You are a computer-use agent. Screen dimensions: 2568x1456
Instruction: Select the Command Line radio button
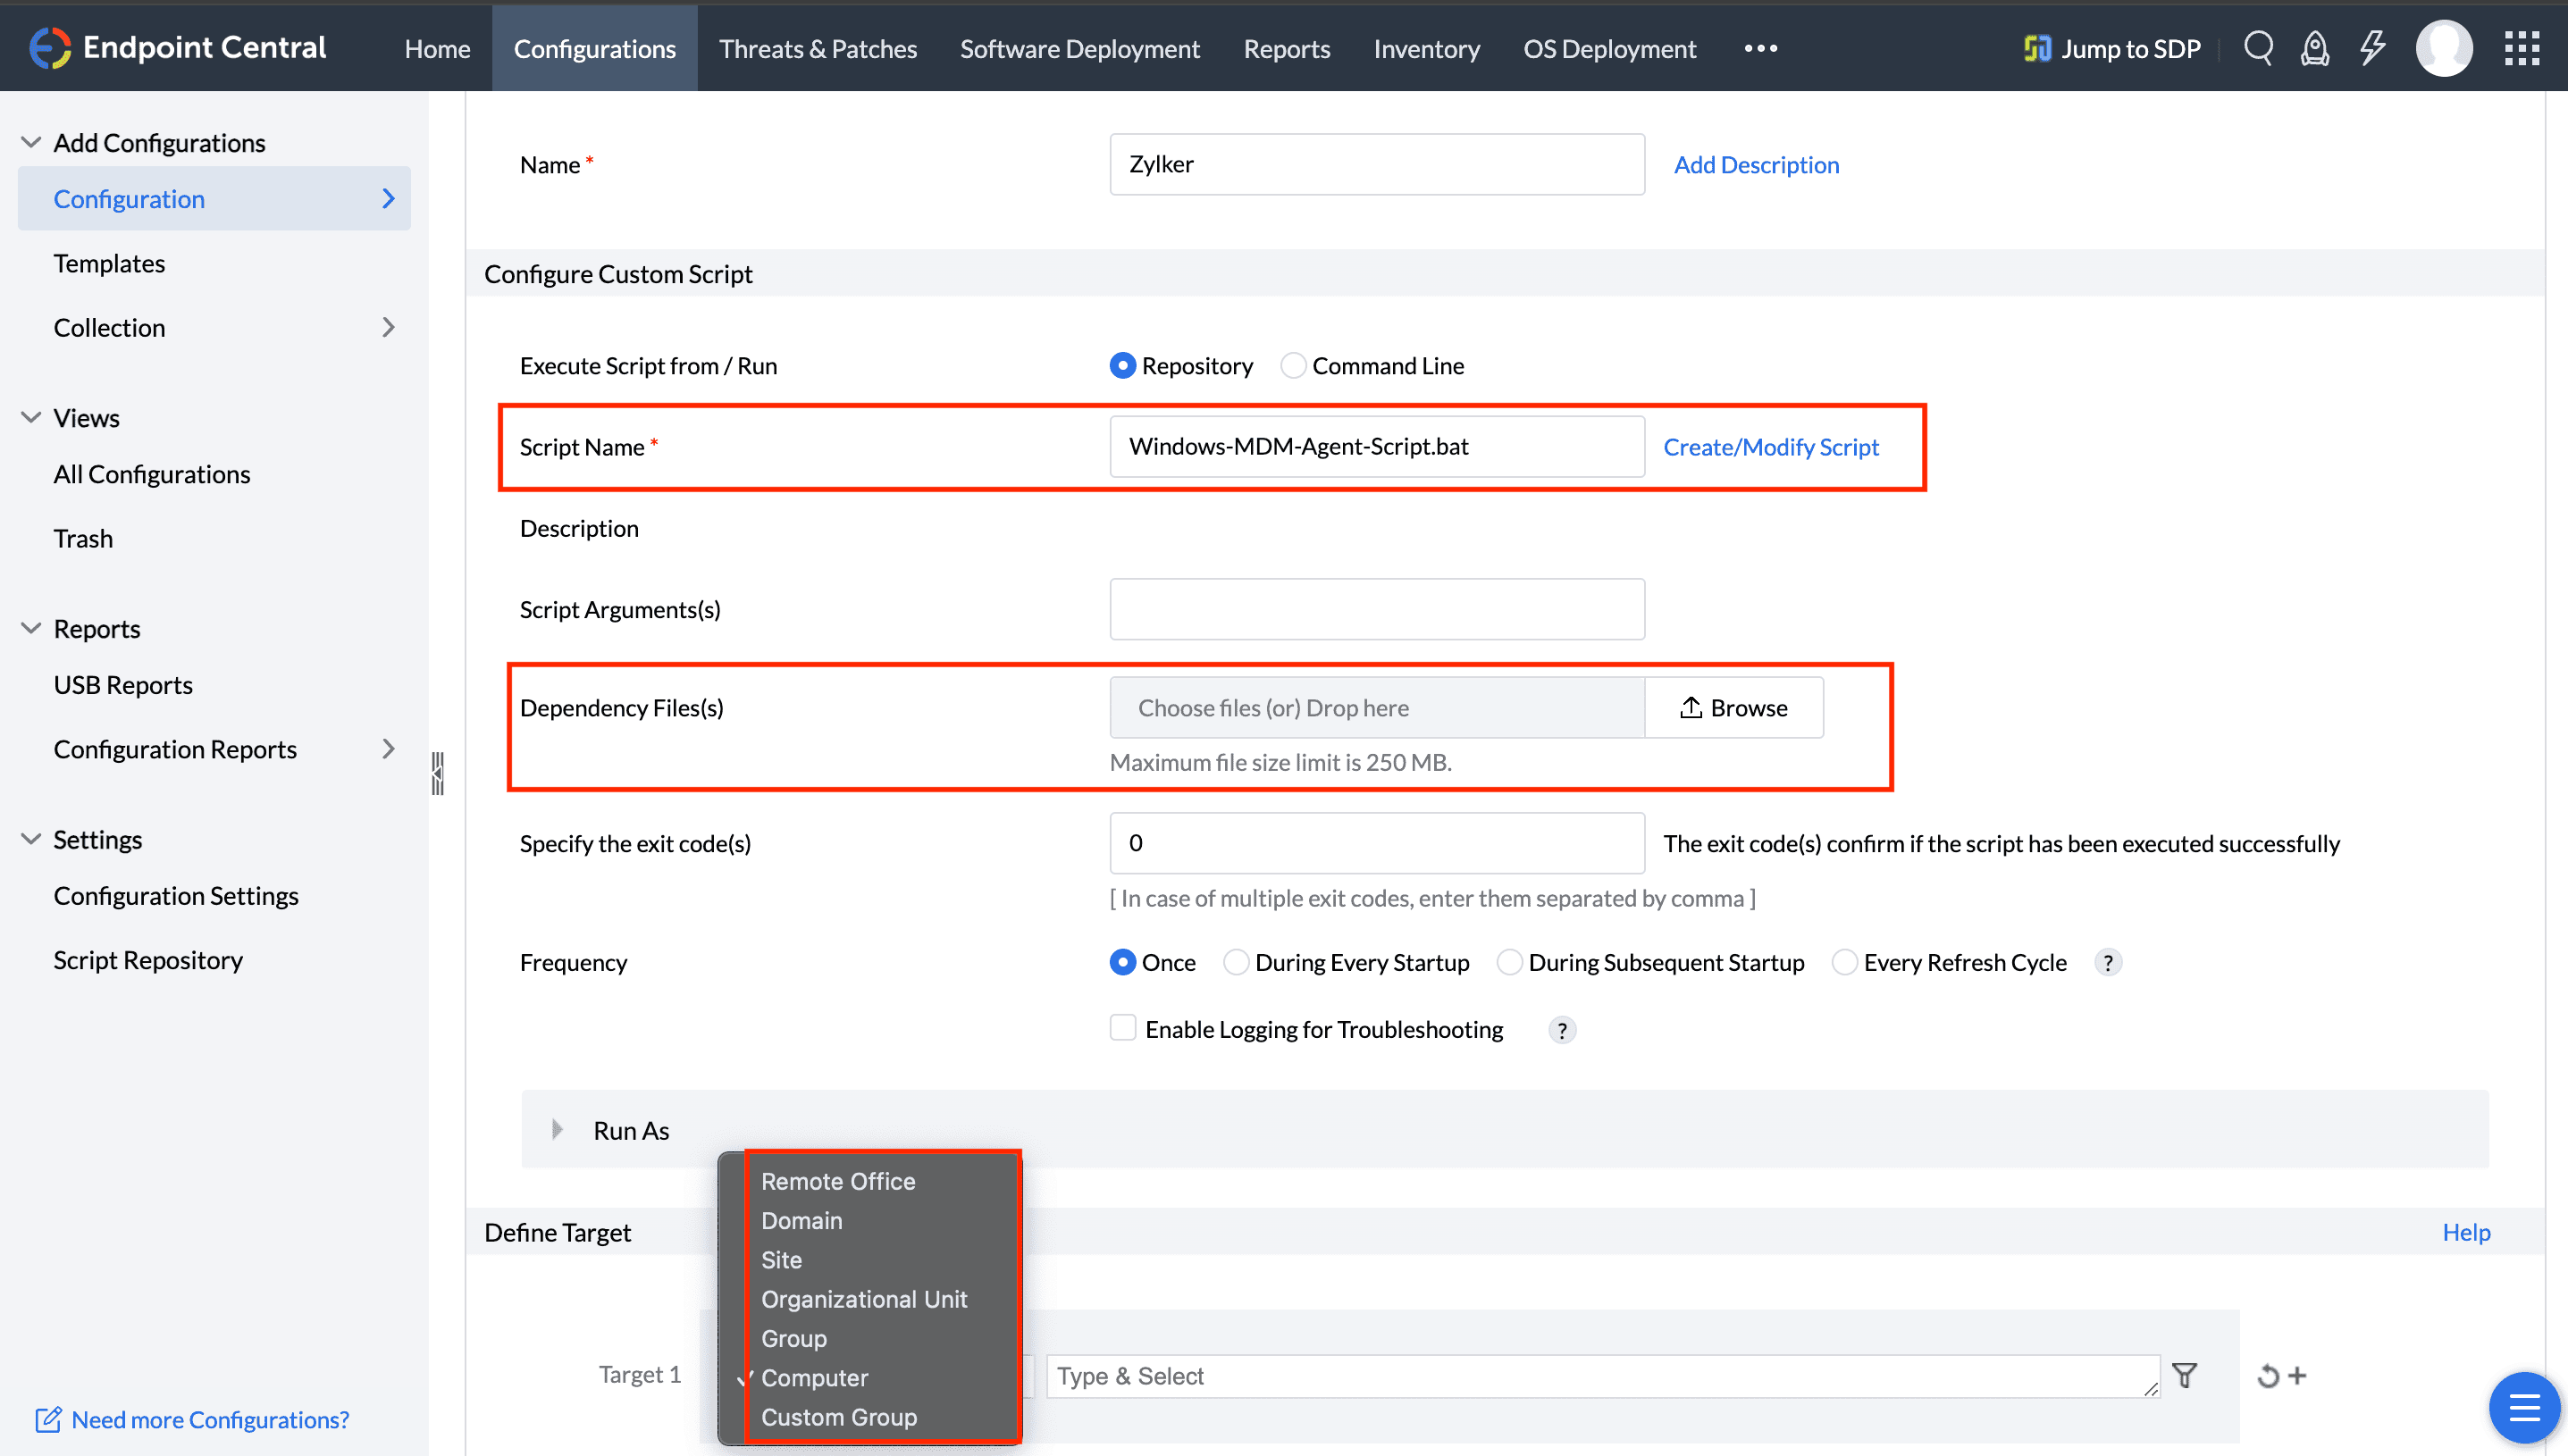pos(1293,366)
